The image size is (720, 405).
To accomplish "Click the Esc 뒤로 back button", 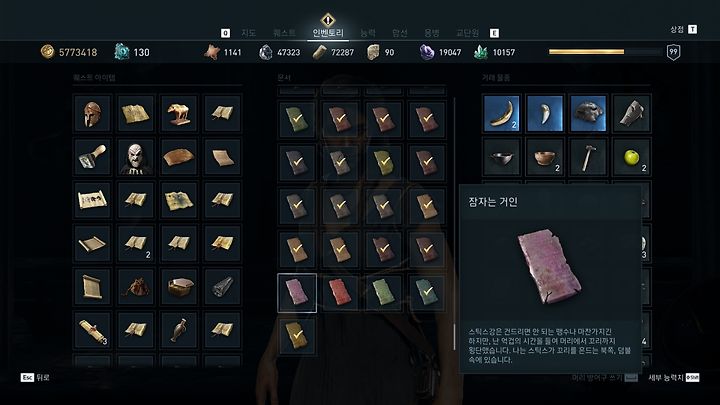I will coord(35,377).
